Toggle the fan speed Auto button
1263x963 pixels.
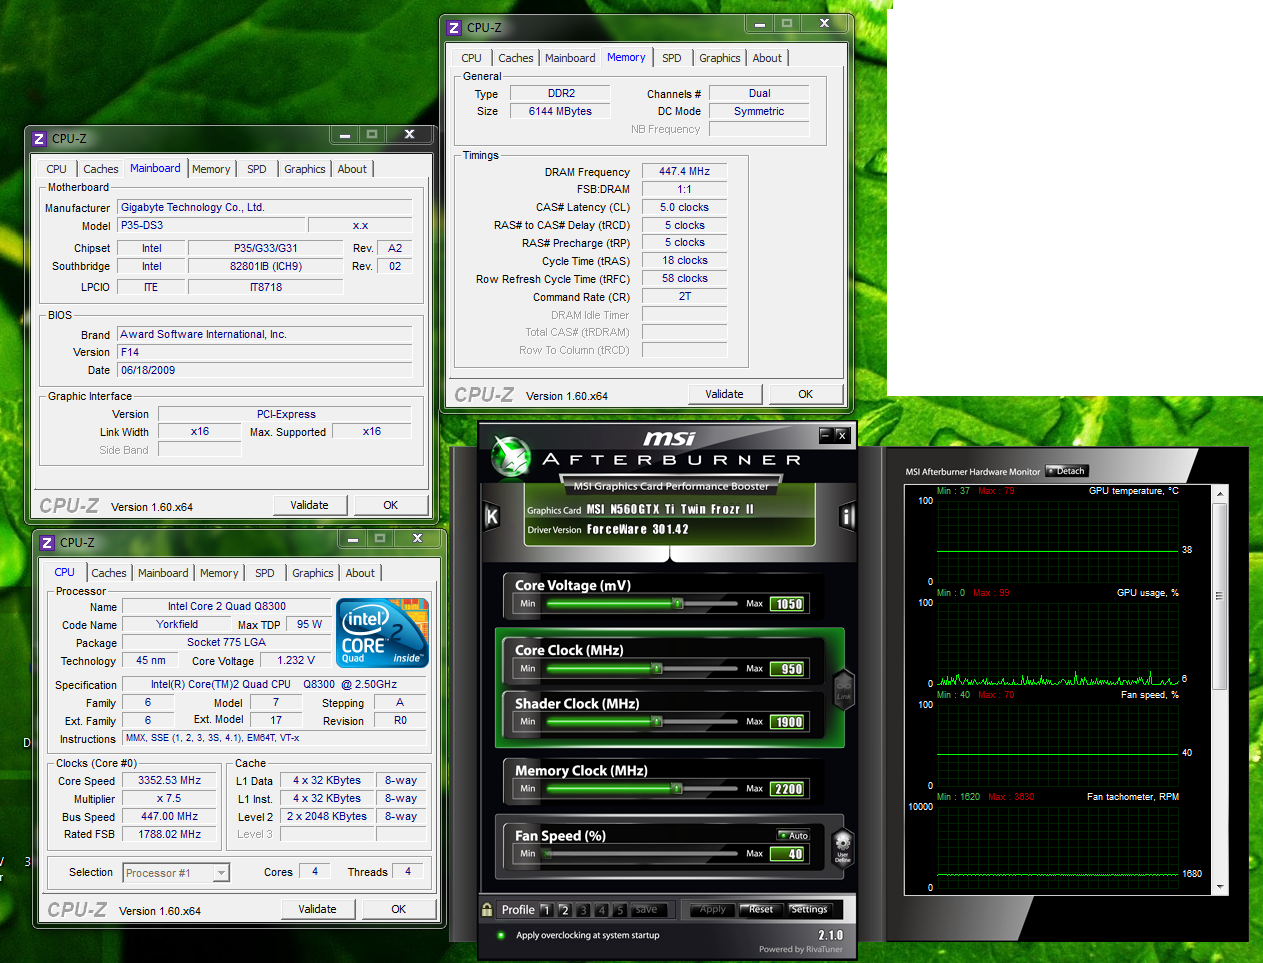(x=794, y=835)
